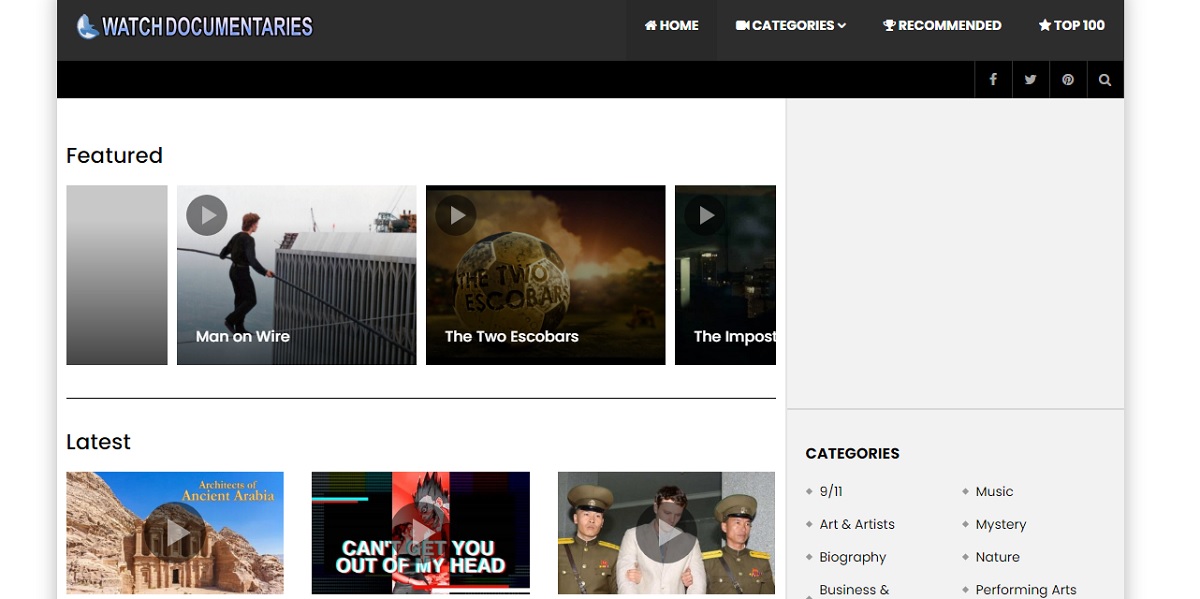Image resolution: width=1200 pixels, height=599 pixels.
Task: Select the Music category link
Action: tap(994, 491)
